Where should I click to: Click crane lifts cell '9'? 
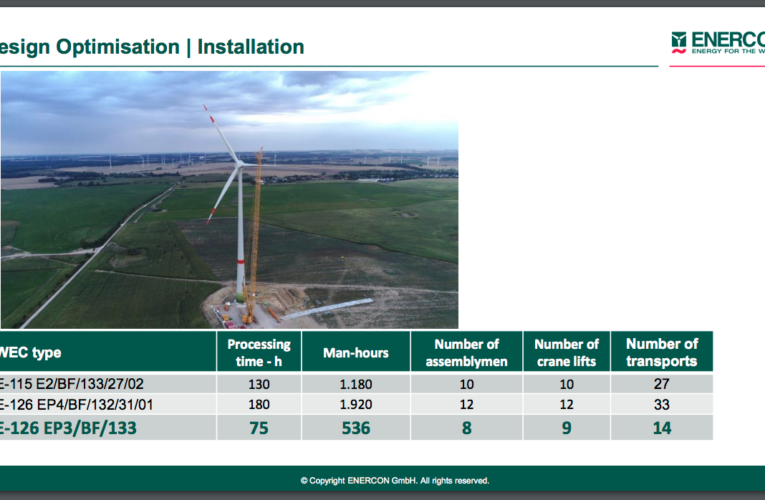click(566, 428)
